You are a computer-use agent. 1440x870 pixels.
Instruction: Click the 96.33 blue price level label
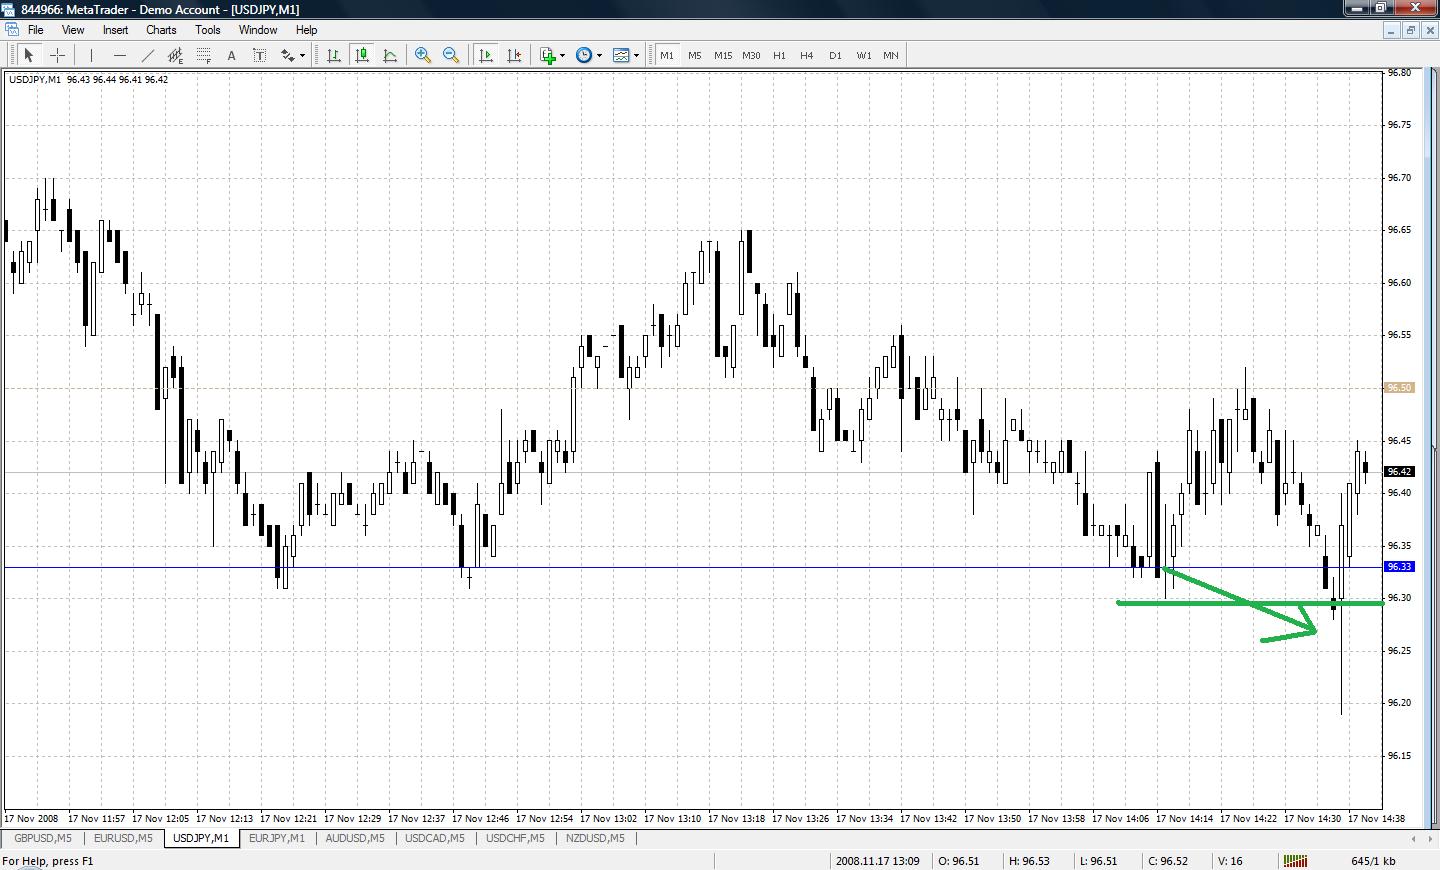point(1399,567)
